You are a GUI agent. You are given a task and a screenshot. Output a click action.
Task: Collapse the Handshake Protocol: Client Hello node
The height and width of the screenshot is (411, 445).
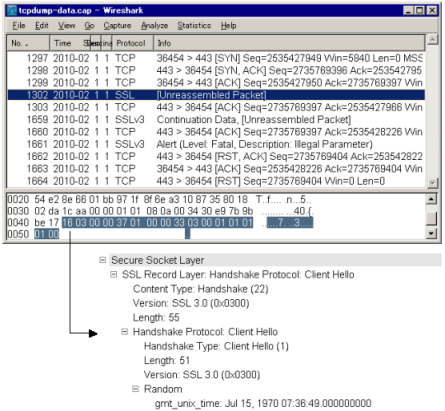[125, 332]
